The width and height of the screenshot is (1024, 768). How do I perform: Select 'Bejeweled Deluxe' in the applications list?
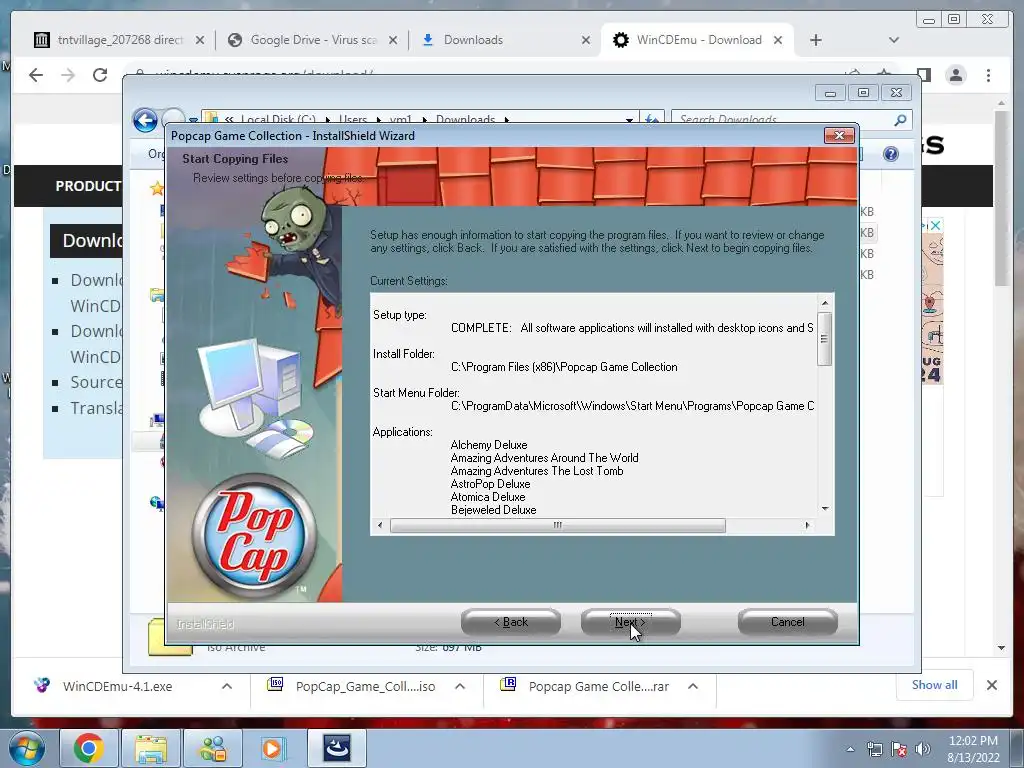click(493, 510)
